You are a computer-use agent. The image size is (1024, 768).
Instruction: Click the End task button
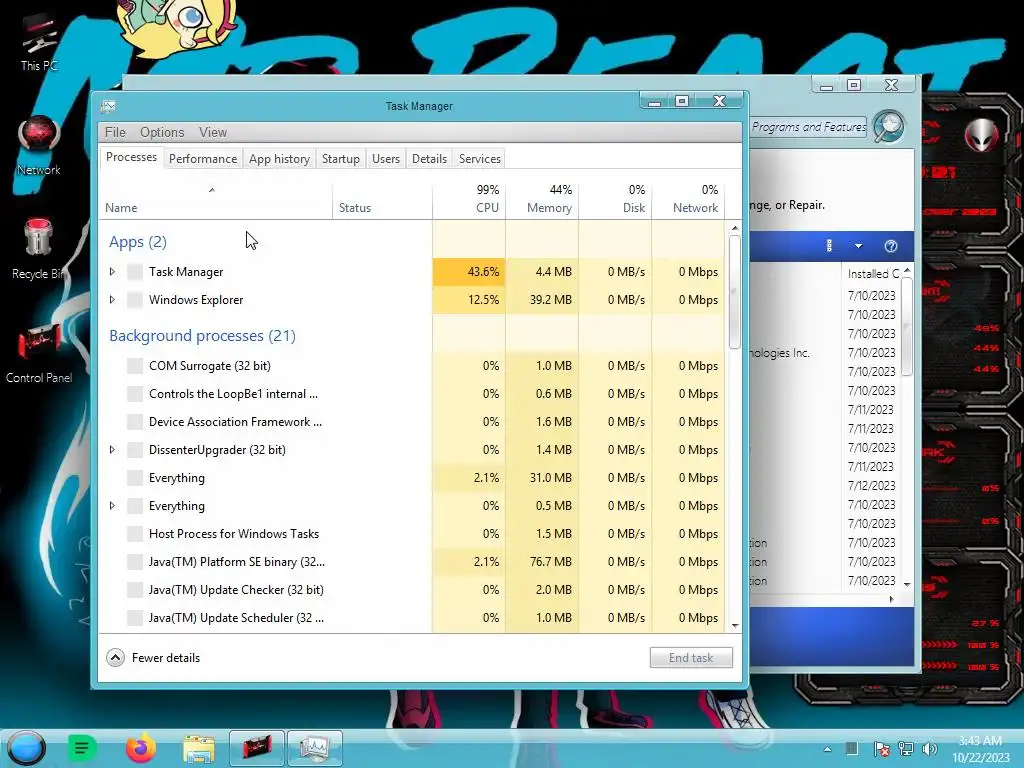click(691, 658)
